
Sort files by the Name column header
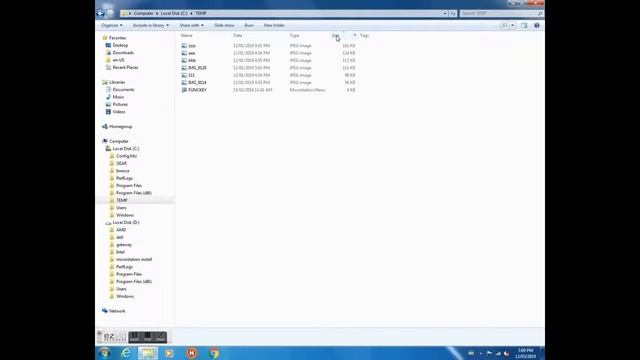click(x=187, y=36)
